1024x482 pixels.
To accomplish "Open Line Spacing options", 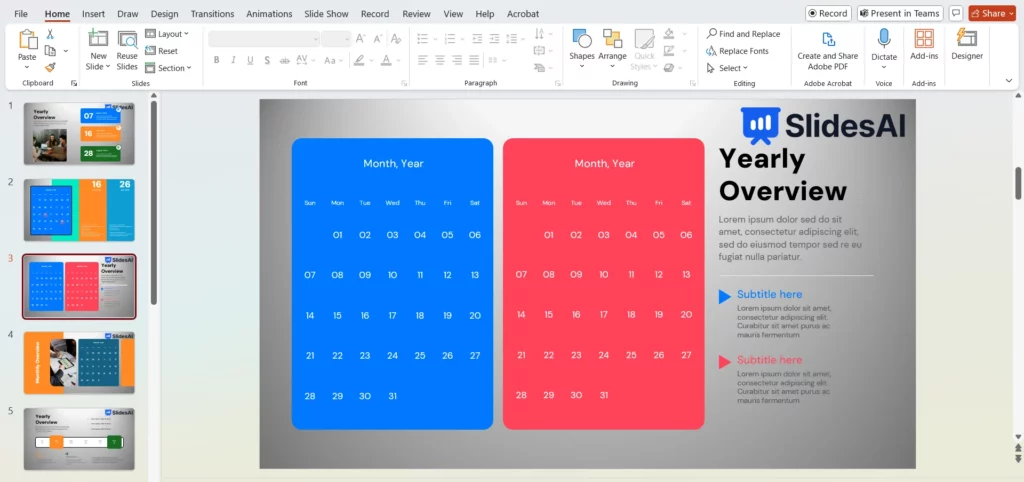I will pos(515,39).
